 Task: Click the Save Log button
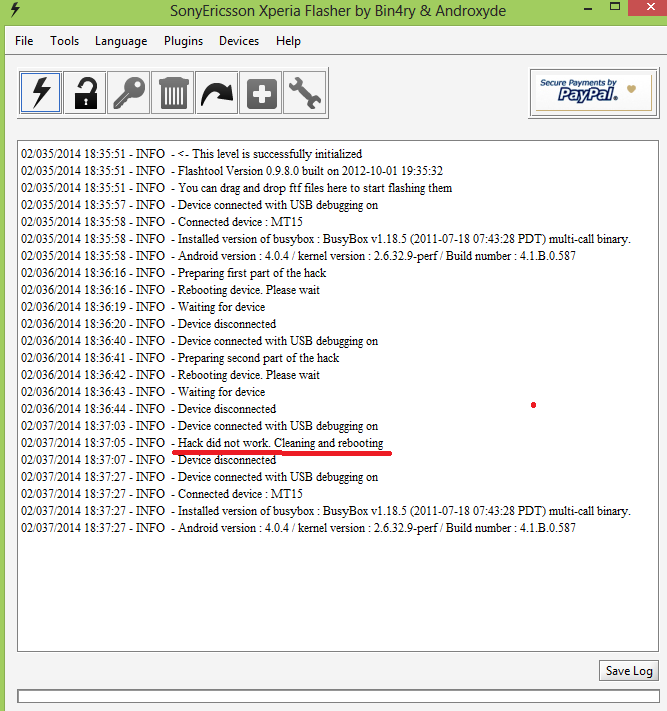(x=629, y=671)
